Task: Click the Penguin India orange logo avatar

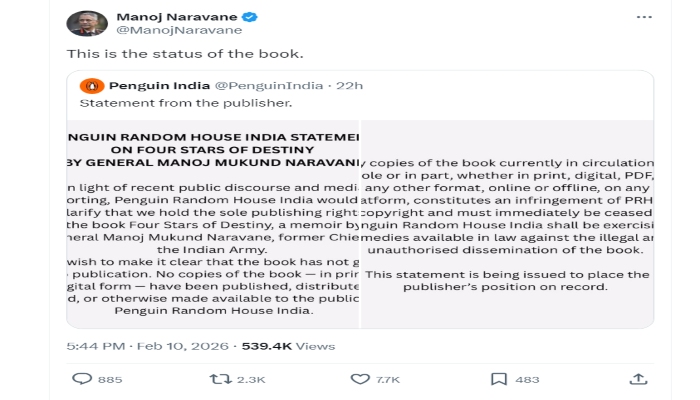Action: pyautogui.click(x=91, y=86)
